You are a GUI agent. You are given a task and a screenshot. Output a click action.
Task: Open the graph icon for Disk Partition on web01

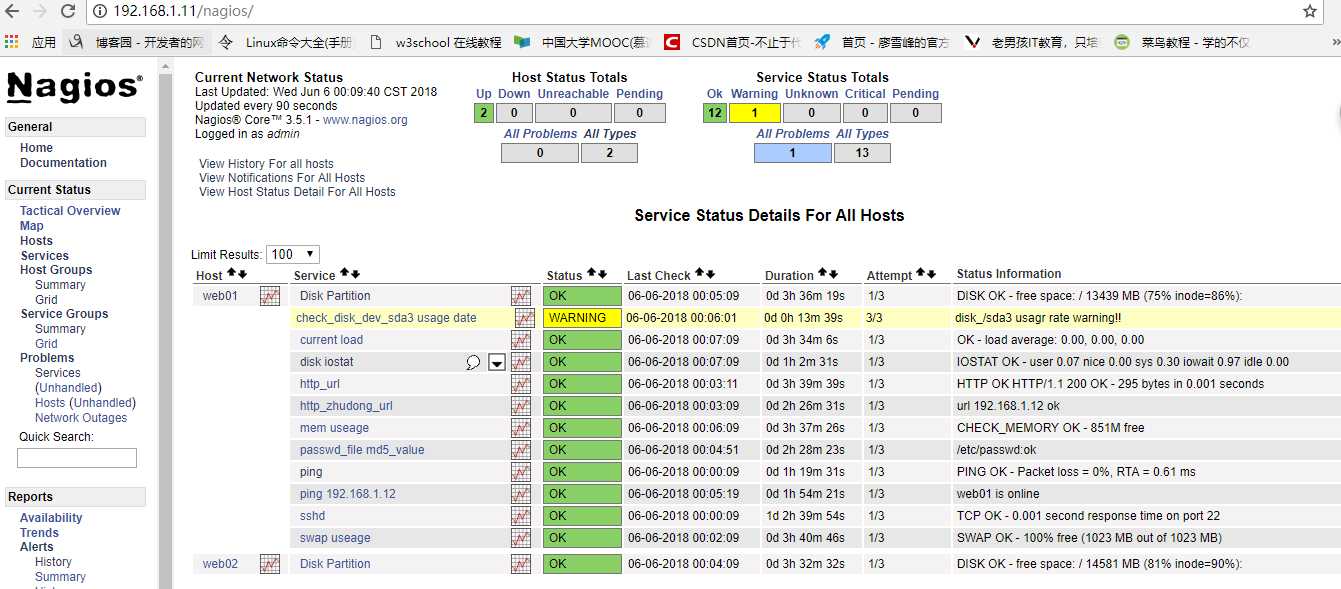(x=521, y=296)
